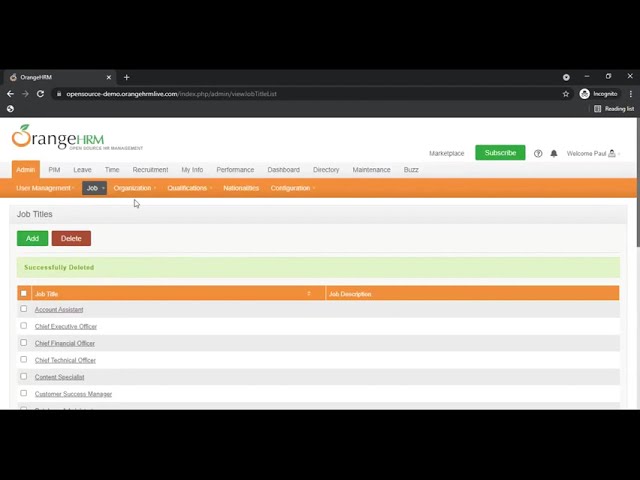Click the padlock site info icon
Screen dimensions: 640x480
[59, 94]
